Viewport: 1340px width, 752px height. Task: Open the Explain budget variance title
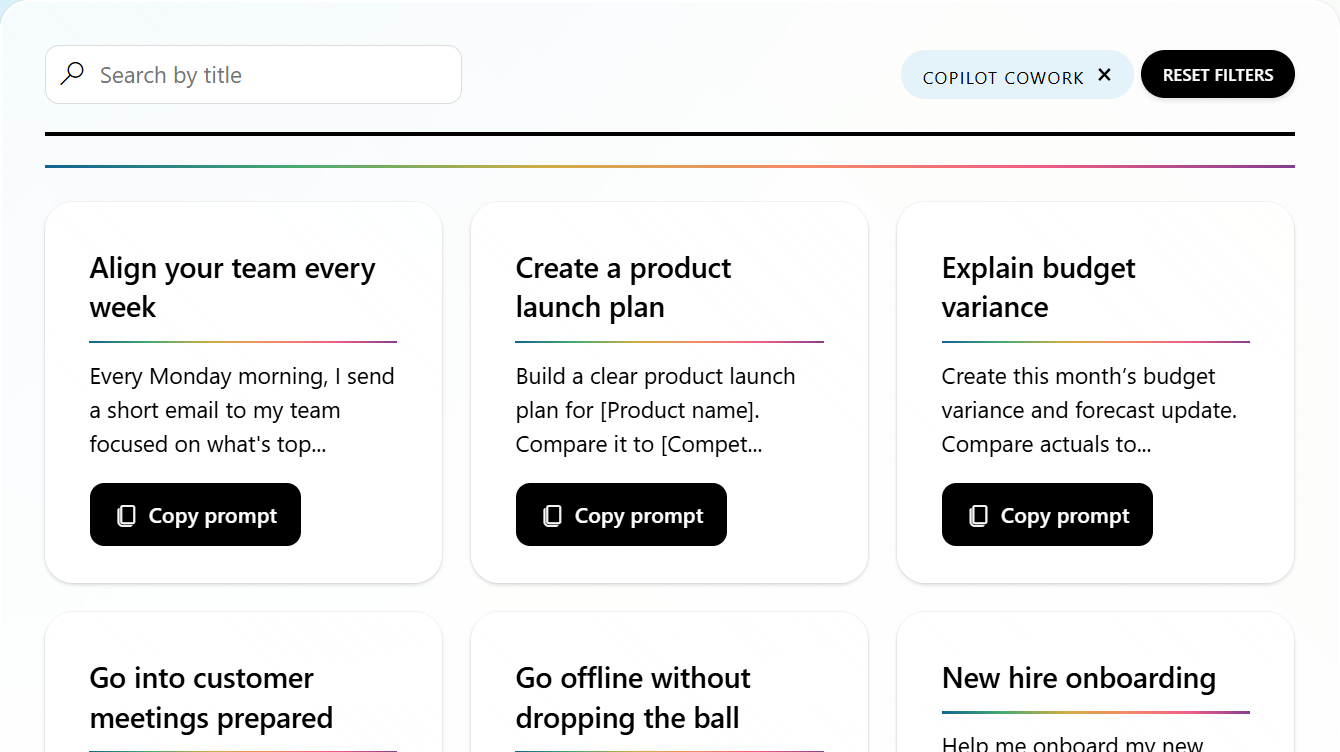click(x=1039, y=287)
